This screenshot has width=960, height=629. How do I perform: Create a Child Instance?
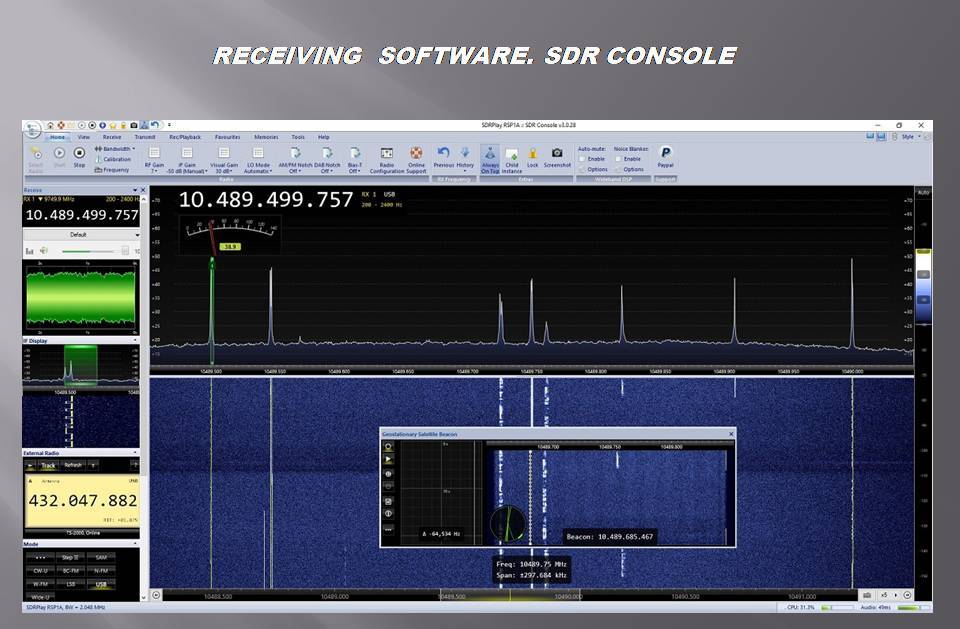coord(512,159)
